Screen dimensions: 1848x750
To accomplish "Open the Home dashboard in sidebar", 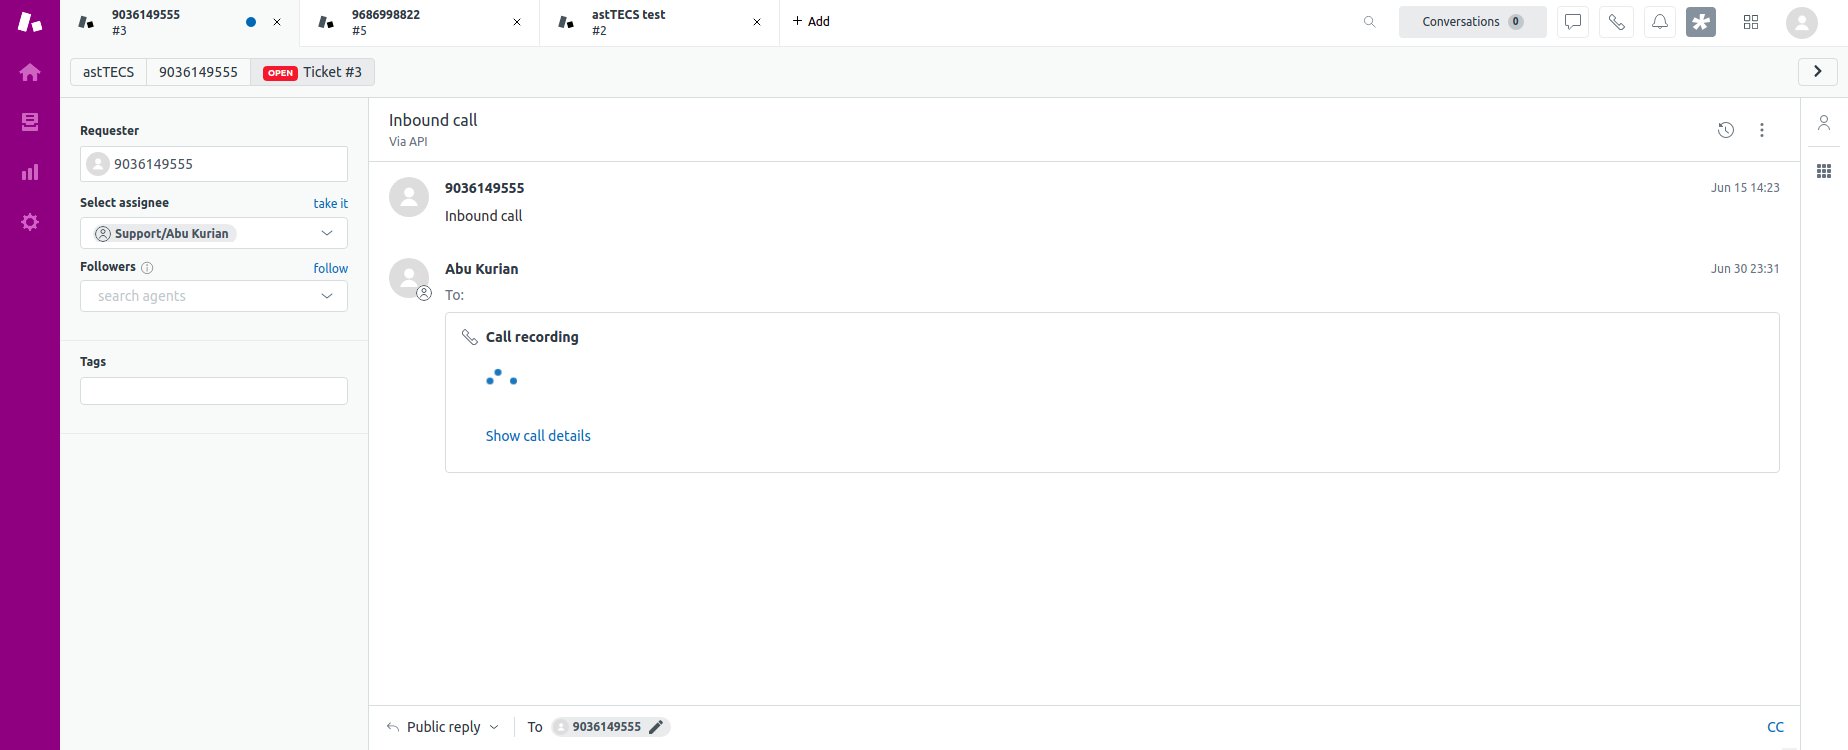I will (30, 72).
